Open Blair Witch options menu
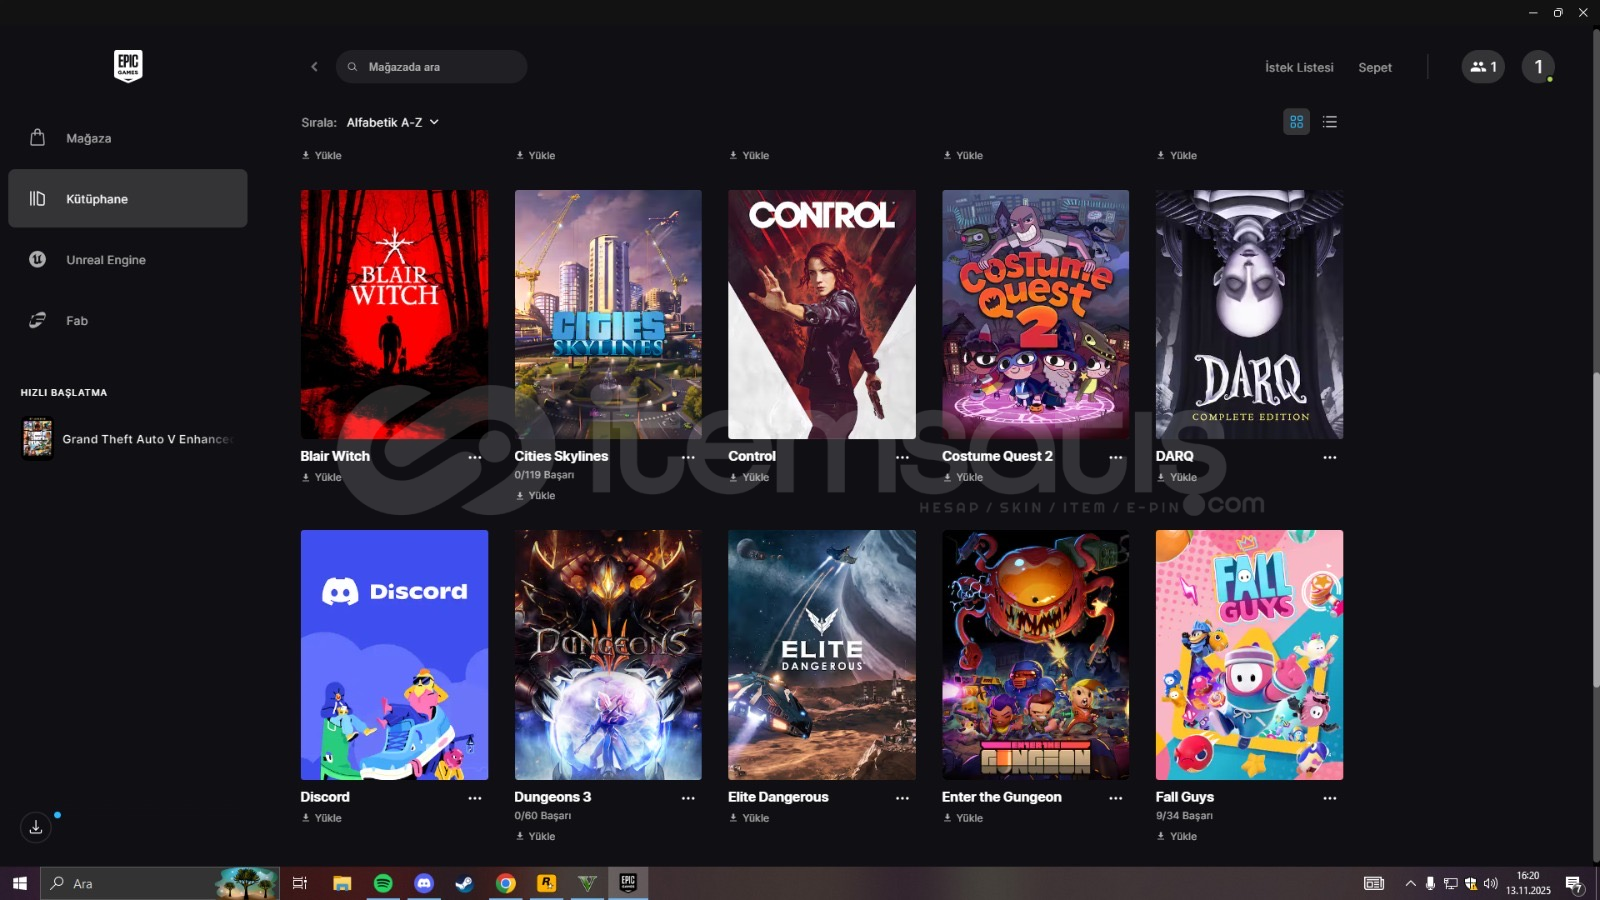The width and height of the screenshot is (1600, 900). click(475, 457)
